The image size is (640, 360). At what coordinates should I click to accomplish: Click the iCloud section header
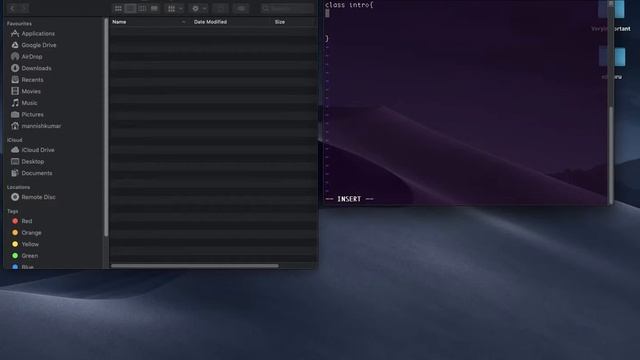(x=15, y=140)
